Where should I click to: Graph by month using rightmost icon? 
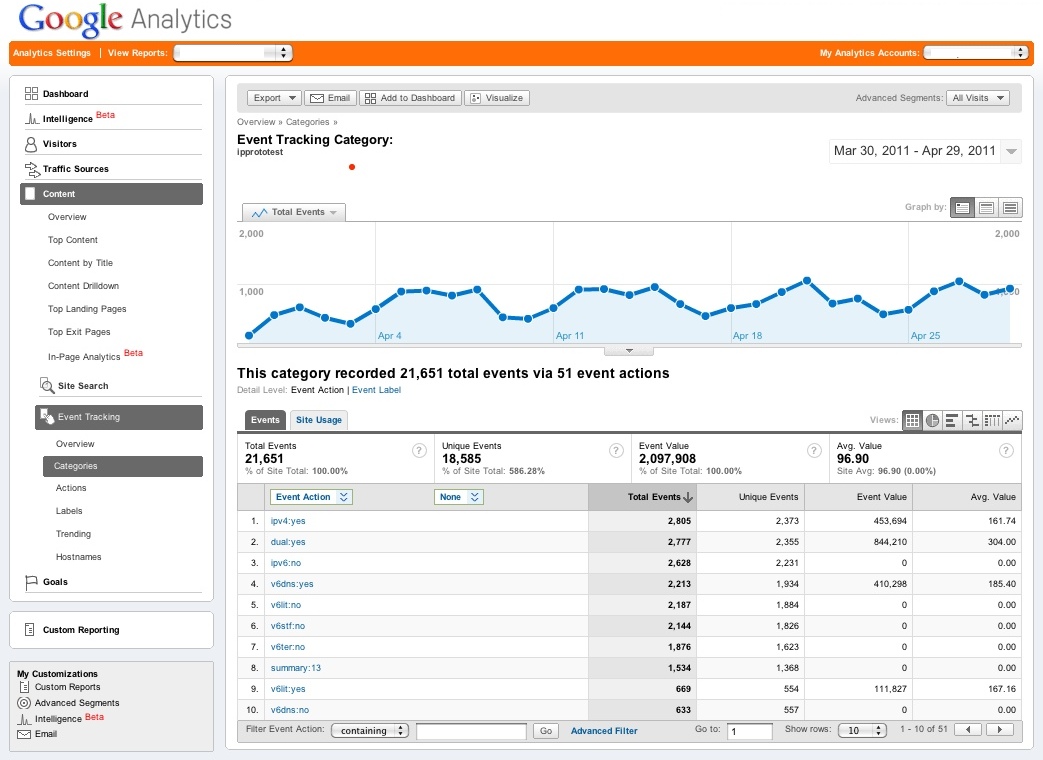pos(1010,208)
